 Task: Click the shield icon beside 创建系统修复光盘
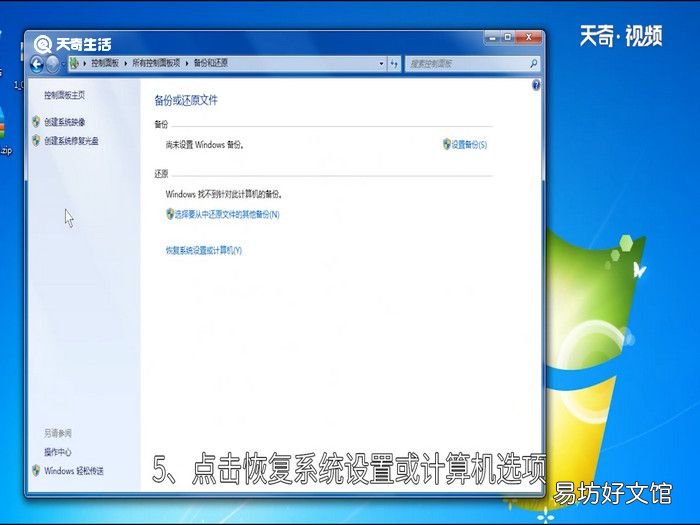[x=36, y=140]
